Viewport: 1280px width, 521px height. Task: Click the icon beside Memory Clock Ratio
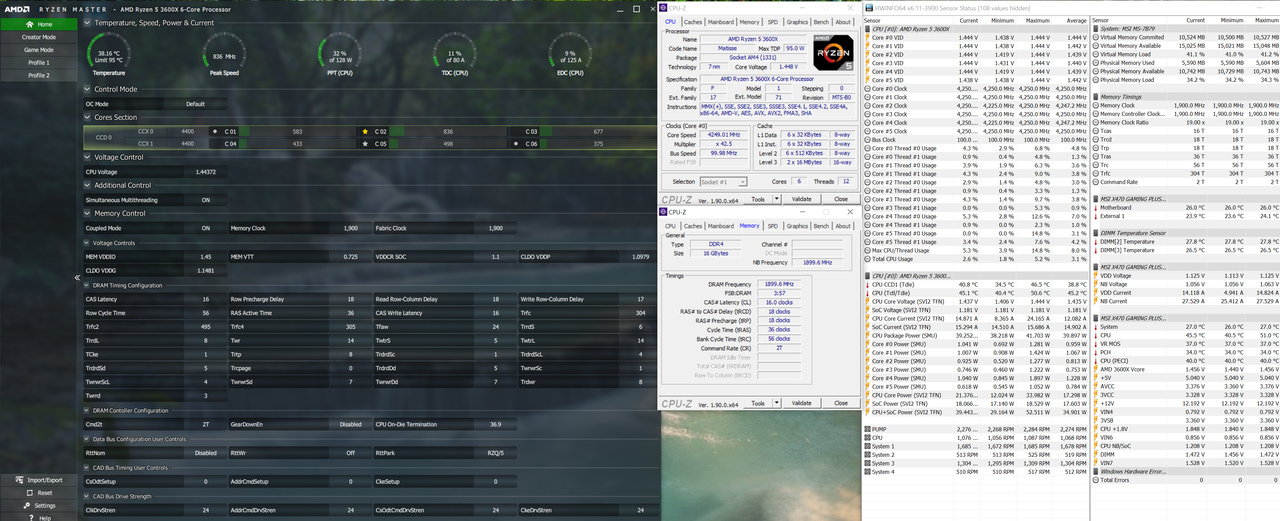[x=1096, y=122]
